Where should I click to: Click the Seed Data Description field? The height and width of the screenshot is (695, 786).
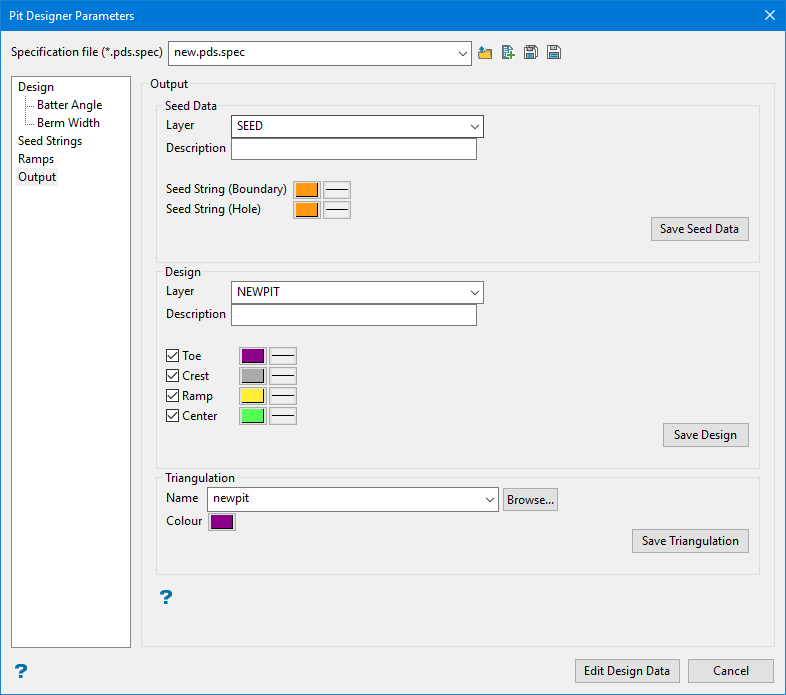353,149
